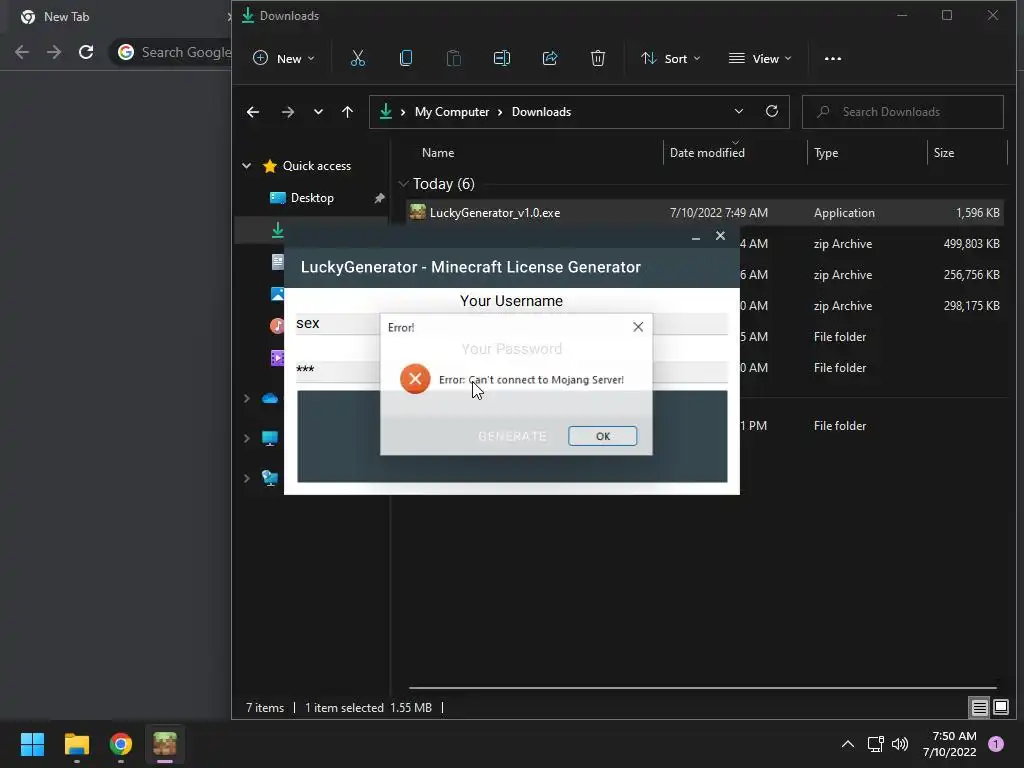Switch to large thumbnails view in status bar
Viewport: 1024px width, 768px height.
(1000, 707)
